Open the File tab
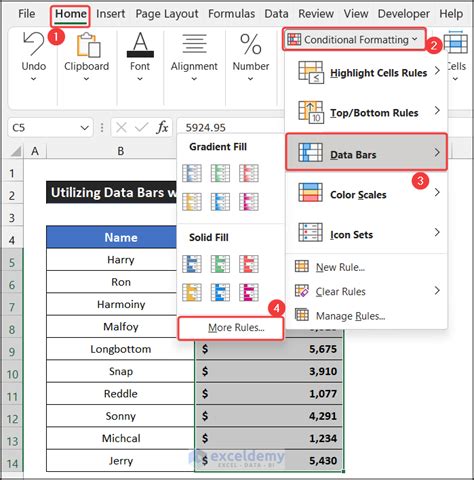This screenshot has height=480, width=474. (26, 14)
